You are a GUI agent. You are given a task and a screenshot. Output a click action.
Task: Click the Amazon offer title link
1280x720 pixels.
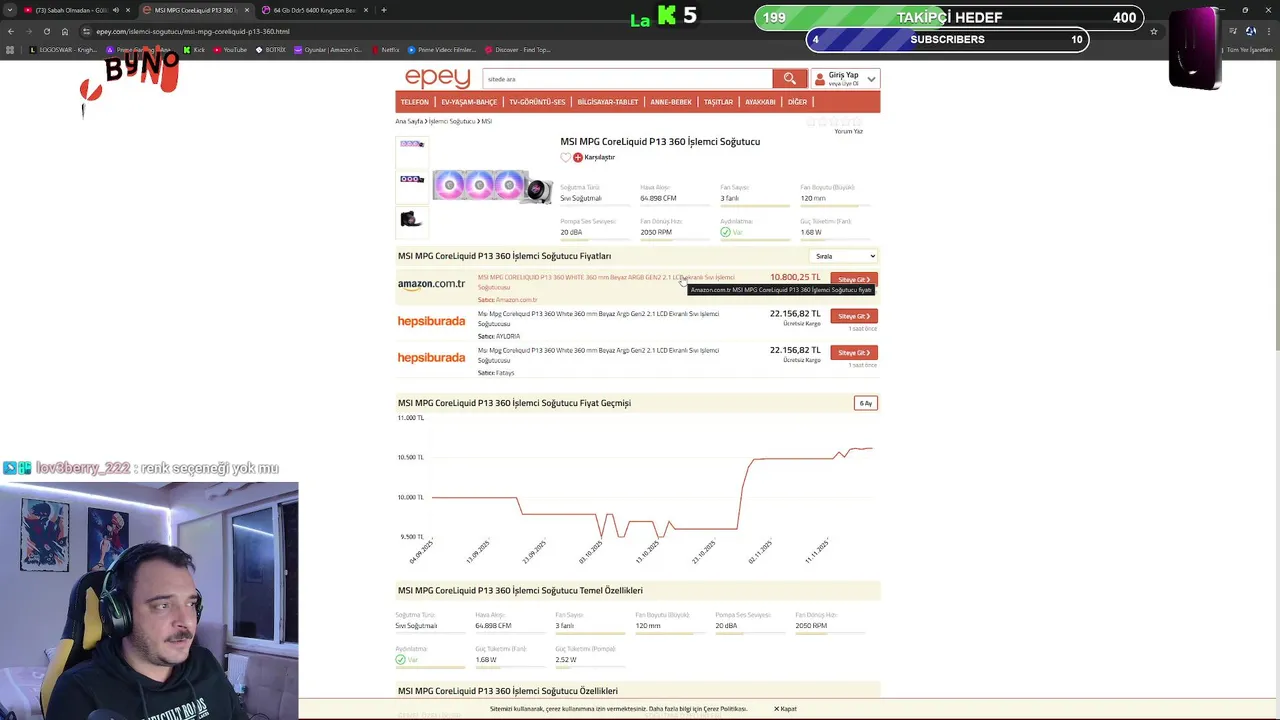pyautogui.click(x=606, y=283)
